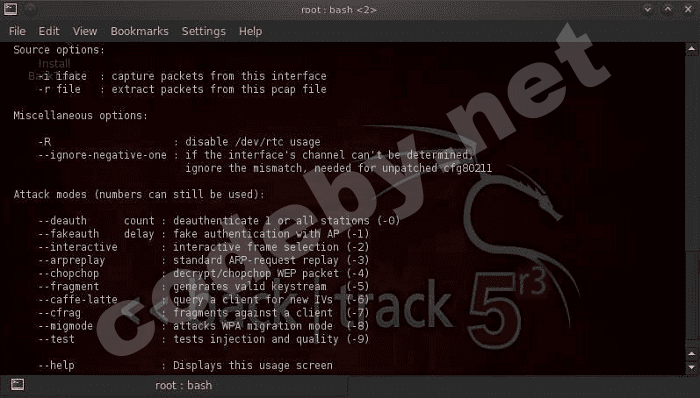Viewport: 700px width, 398px height.
Task: Click the '--arpreplay' option text
Action: (x=71, y=260)
